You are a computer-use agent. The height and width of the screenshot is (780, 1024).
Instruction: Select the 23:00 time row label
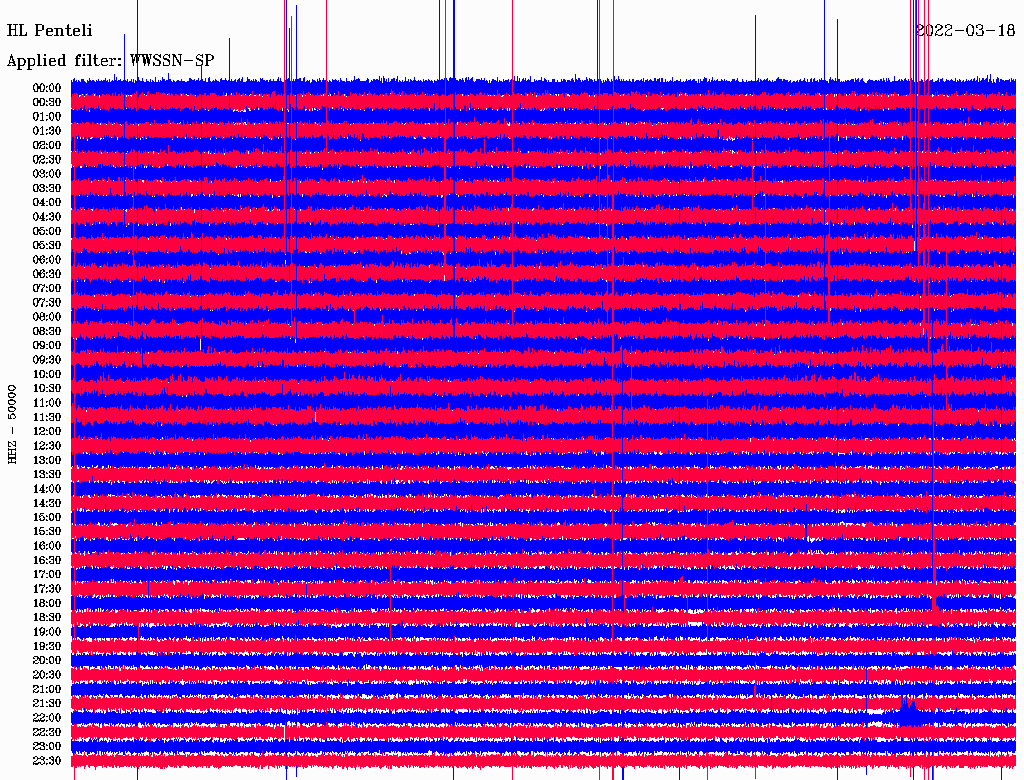point(47,747)
